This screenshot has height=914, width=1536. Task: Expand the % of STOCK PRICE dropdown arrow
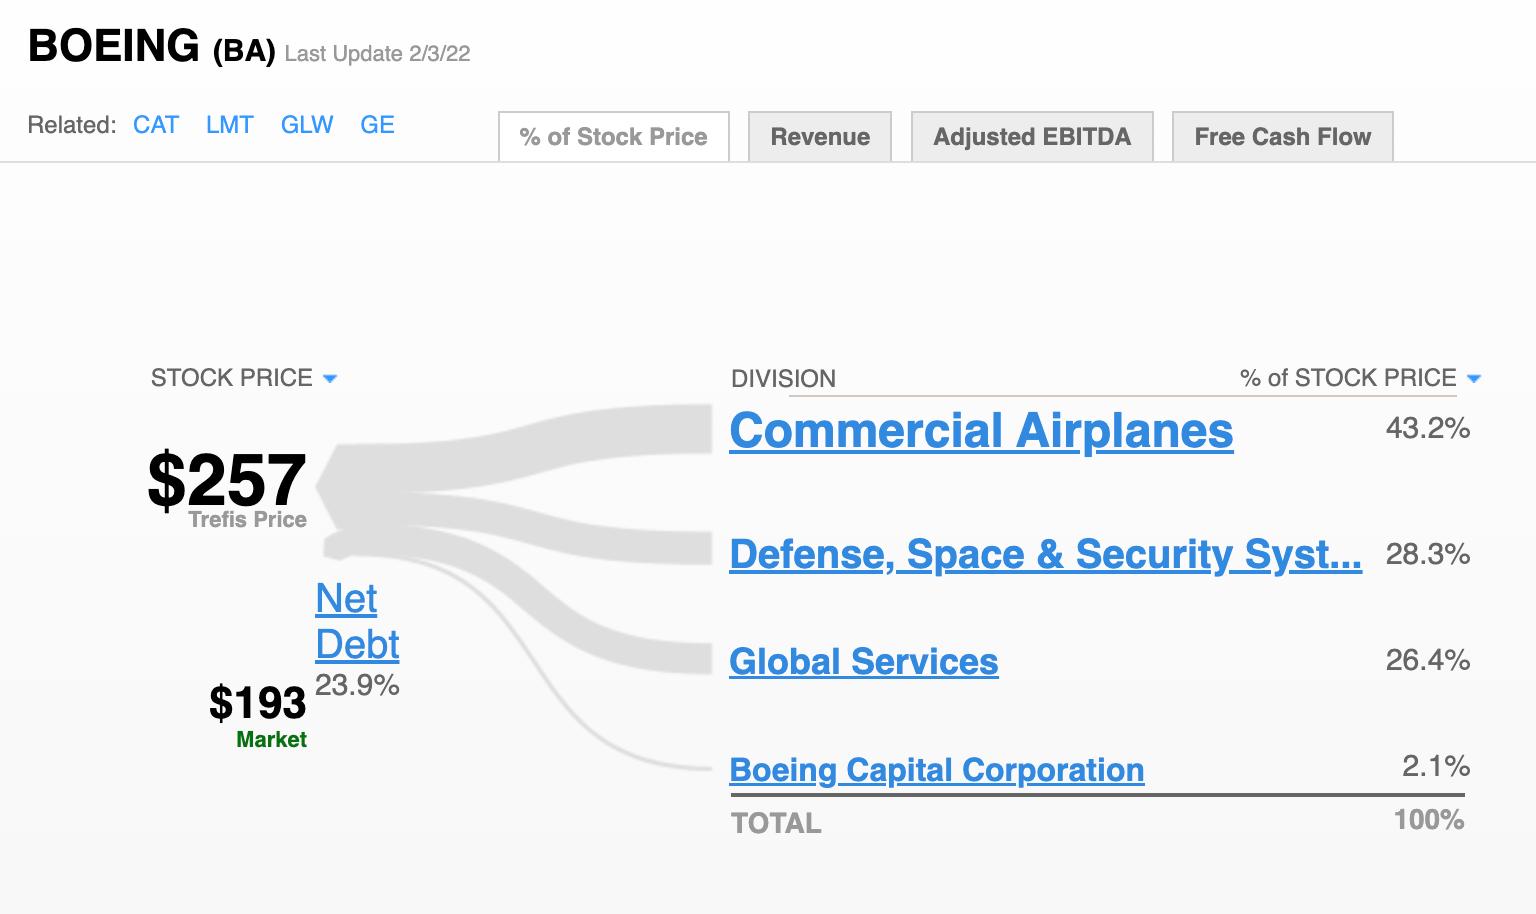1473,379
